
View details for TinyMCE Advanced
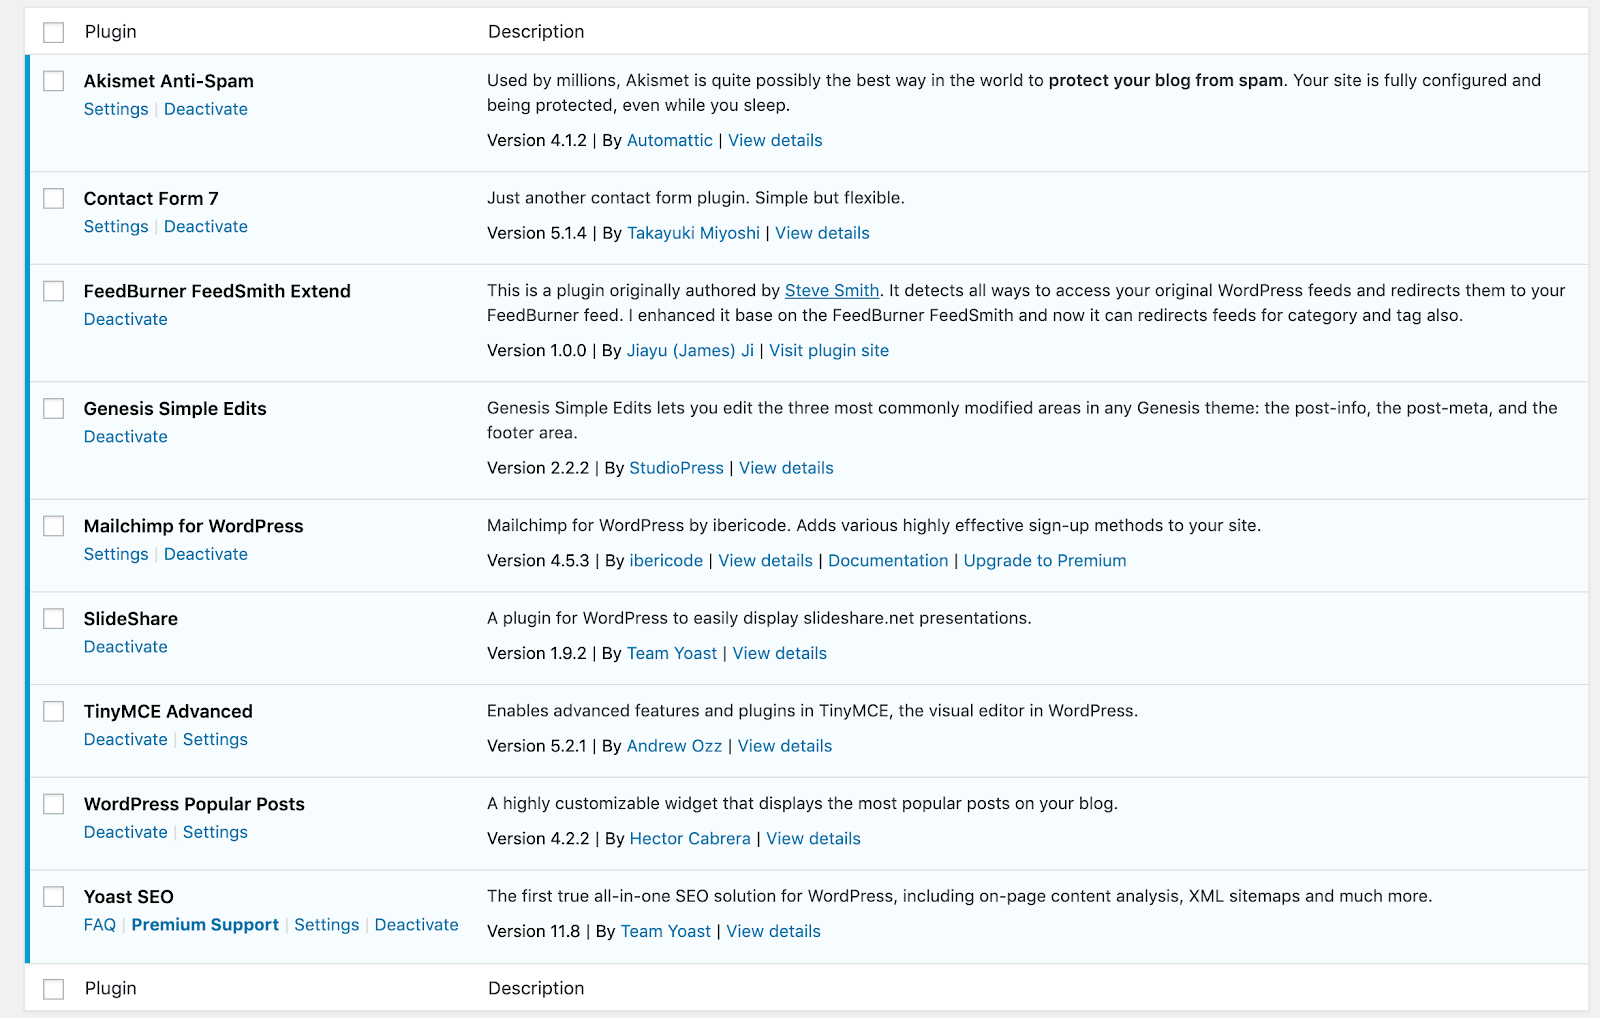pyautogui.click(x=785, y=746)
